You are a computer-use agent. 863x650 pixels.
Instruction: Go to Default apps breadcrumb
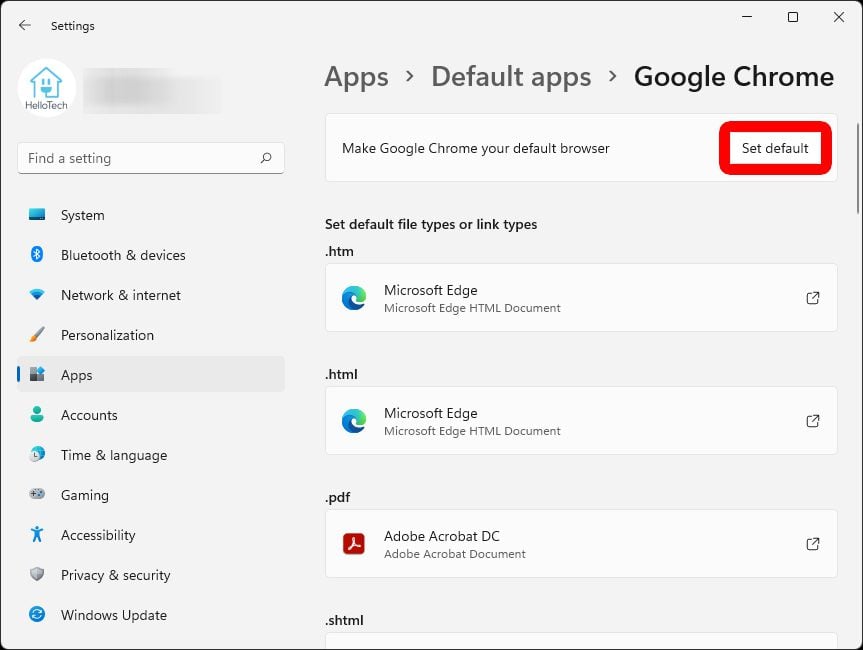(x=511, y=77)
